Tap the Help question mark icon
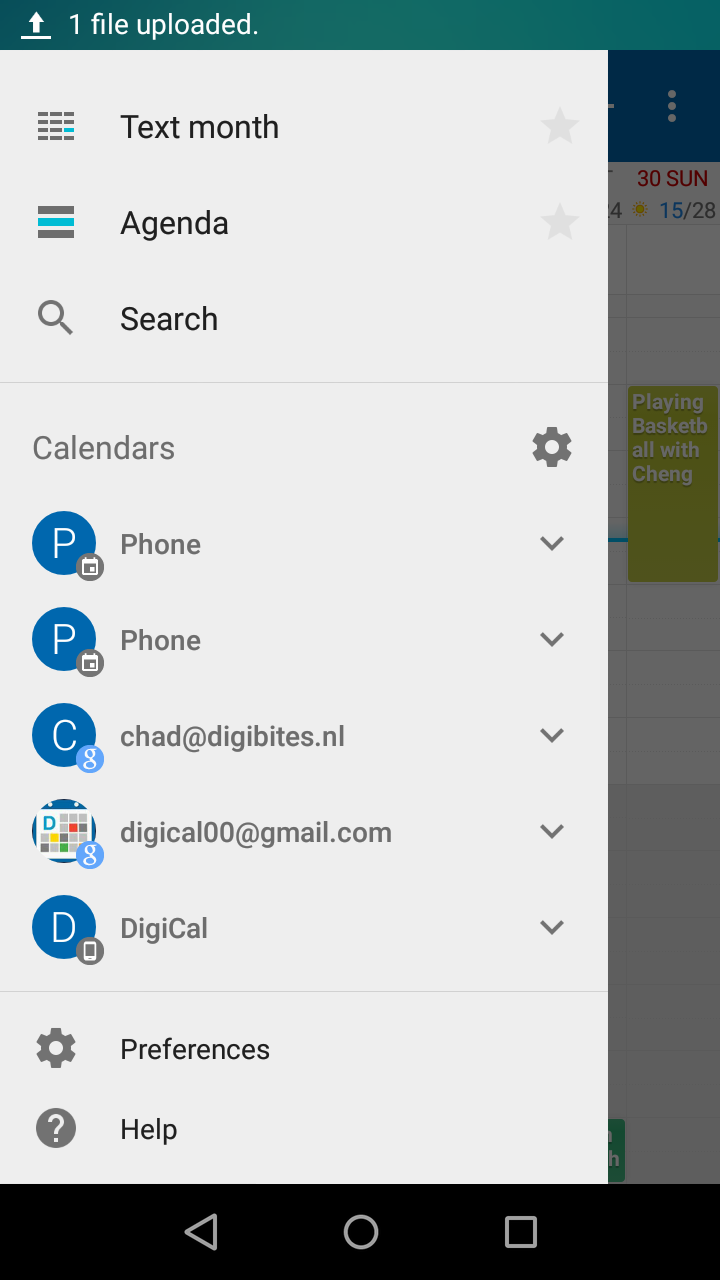The width and height of the screenshot is (720, 1280). (x=56, y=1129)
